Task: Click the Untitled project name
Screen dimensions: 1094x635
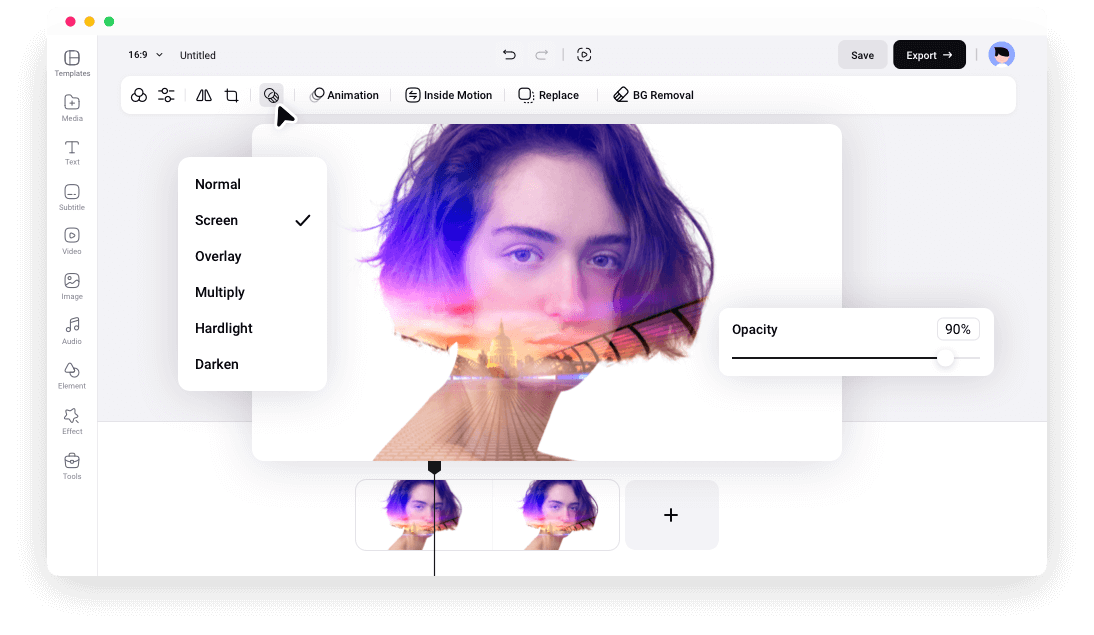Action: [197, 55]
